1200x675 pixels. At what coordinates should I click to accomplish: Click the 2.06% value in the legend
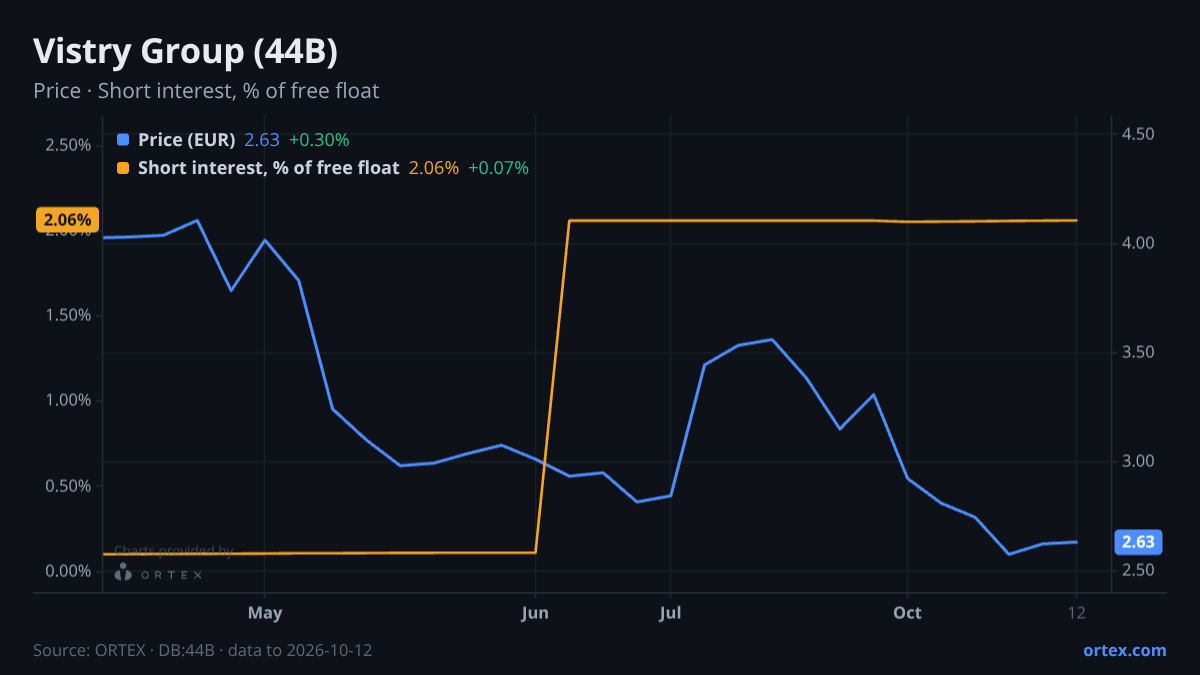(x=434, y=168)
